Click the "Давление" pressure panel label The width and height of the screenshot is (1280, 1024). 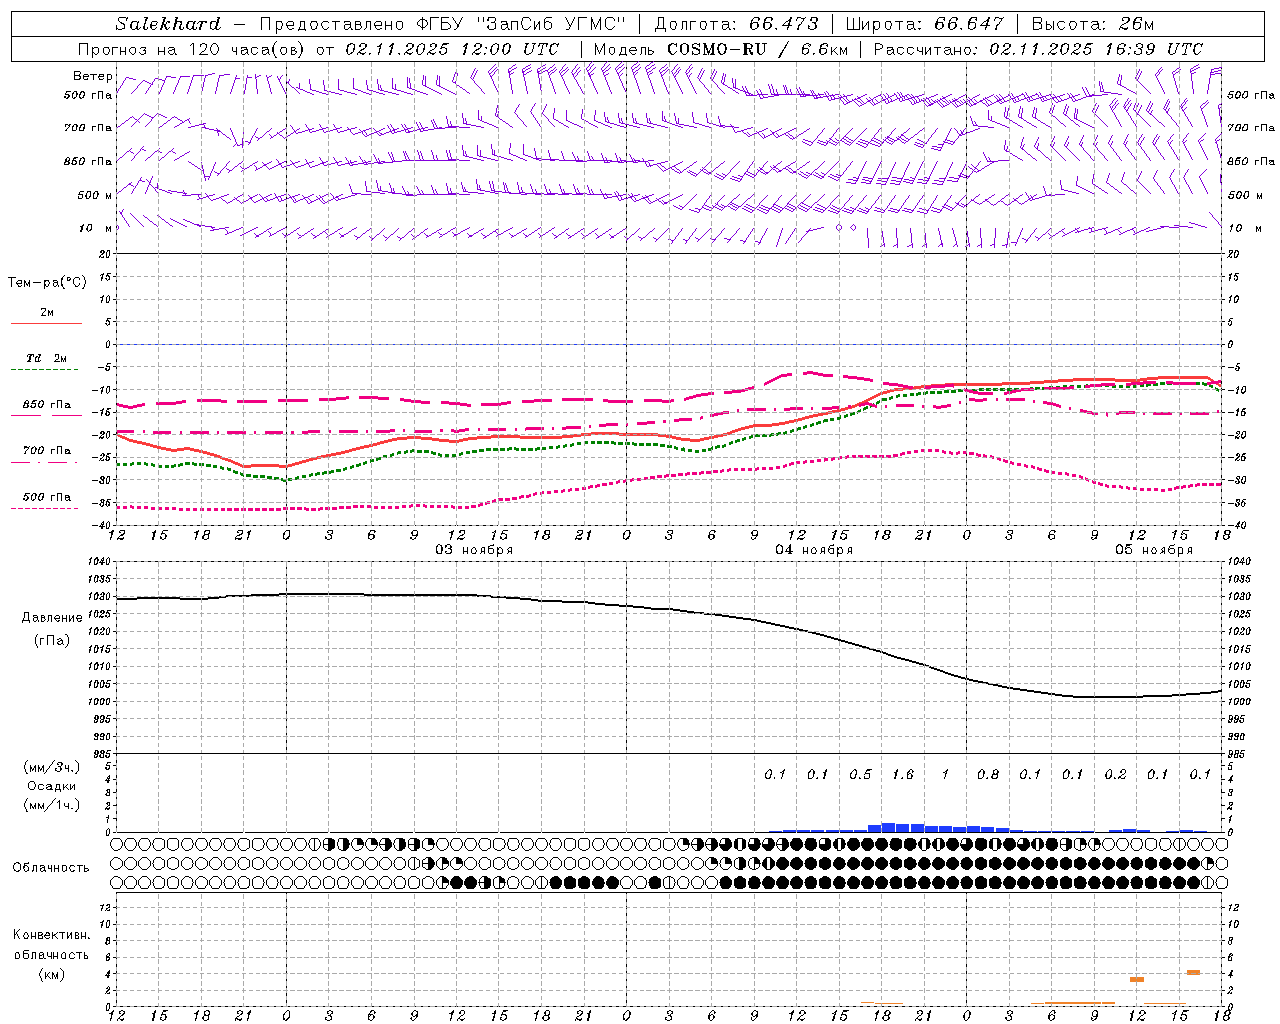coord(52,617)
